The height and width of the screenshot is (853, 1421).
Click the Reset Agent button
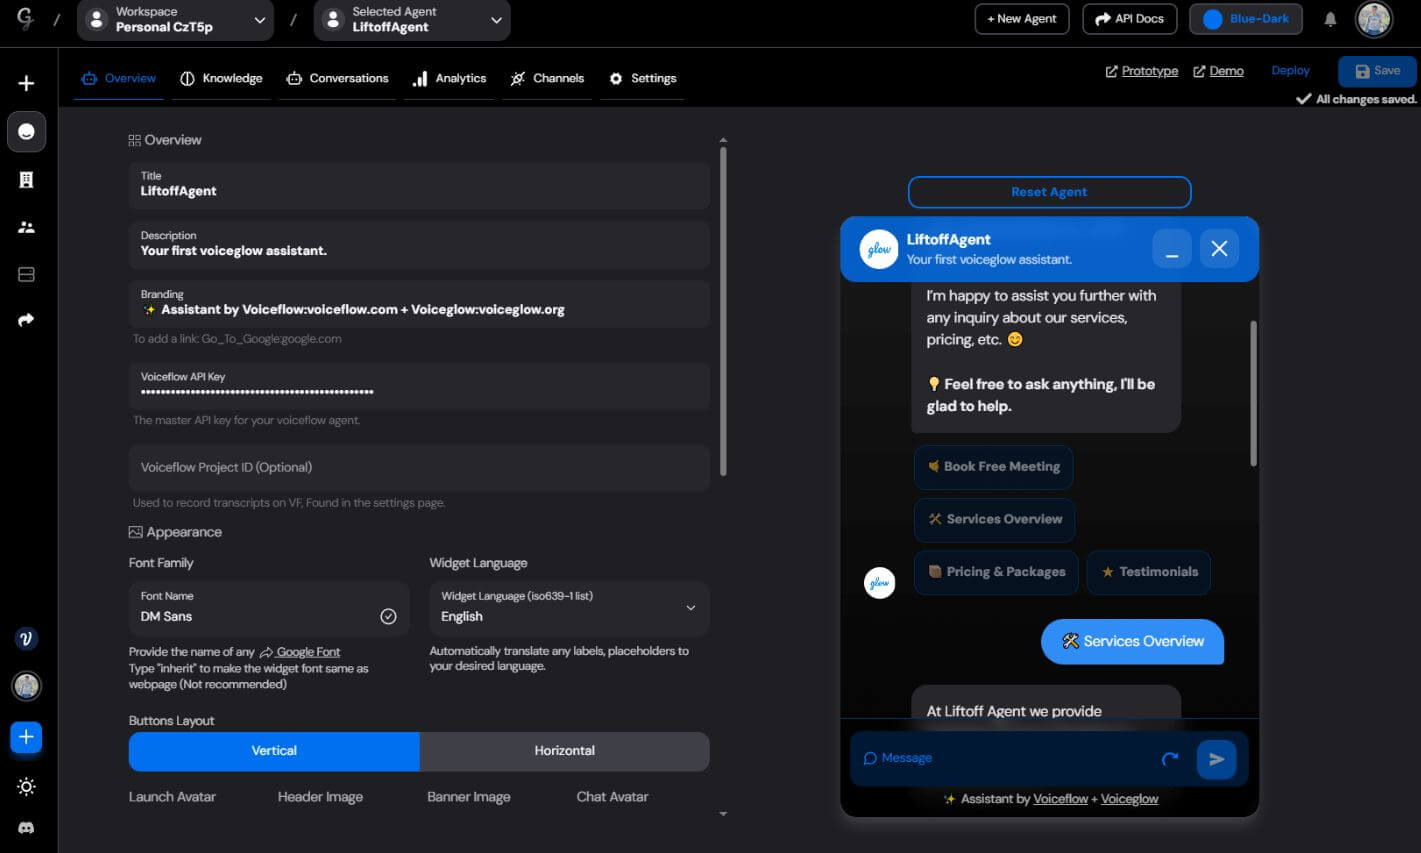pyautogui.click(x=1049, y=192)
